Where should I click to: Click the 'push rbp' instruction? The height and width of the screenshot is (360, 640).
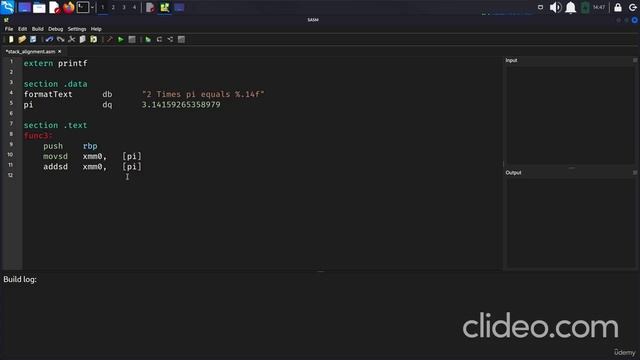point(70,146)
